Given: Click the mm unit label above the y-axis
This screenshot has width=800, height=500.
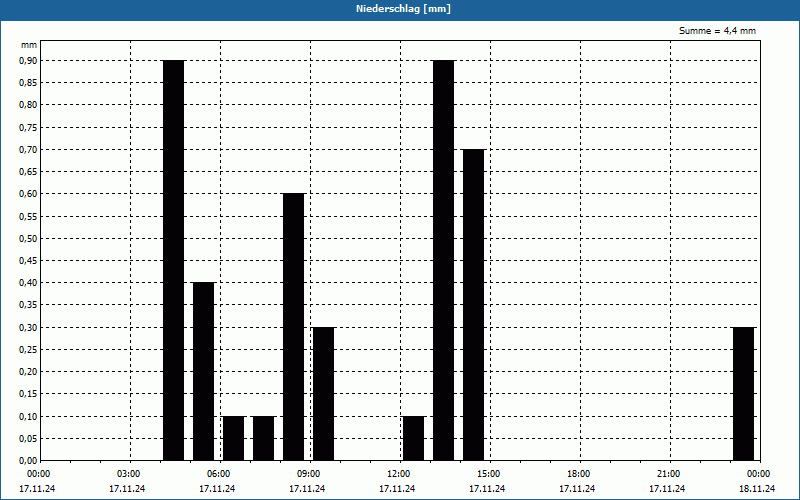Looking at the screenshot, I should click(x=29, y=45).
